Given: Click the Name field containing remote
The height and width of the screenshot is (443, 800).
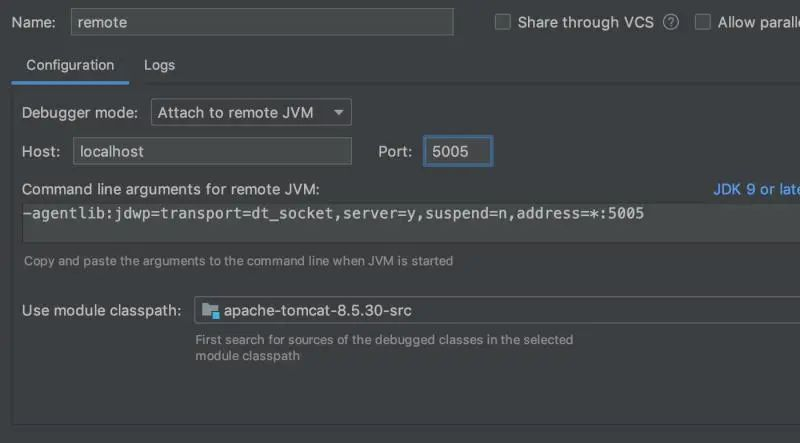Looking at the screenshot, I should pyautogui.click(x=262, y=22).
